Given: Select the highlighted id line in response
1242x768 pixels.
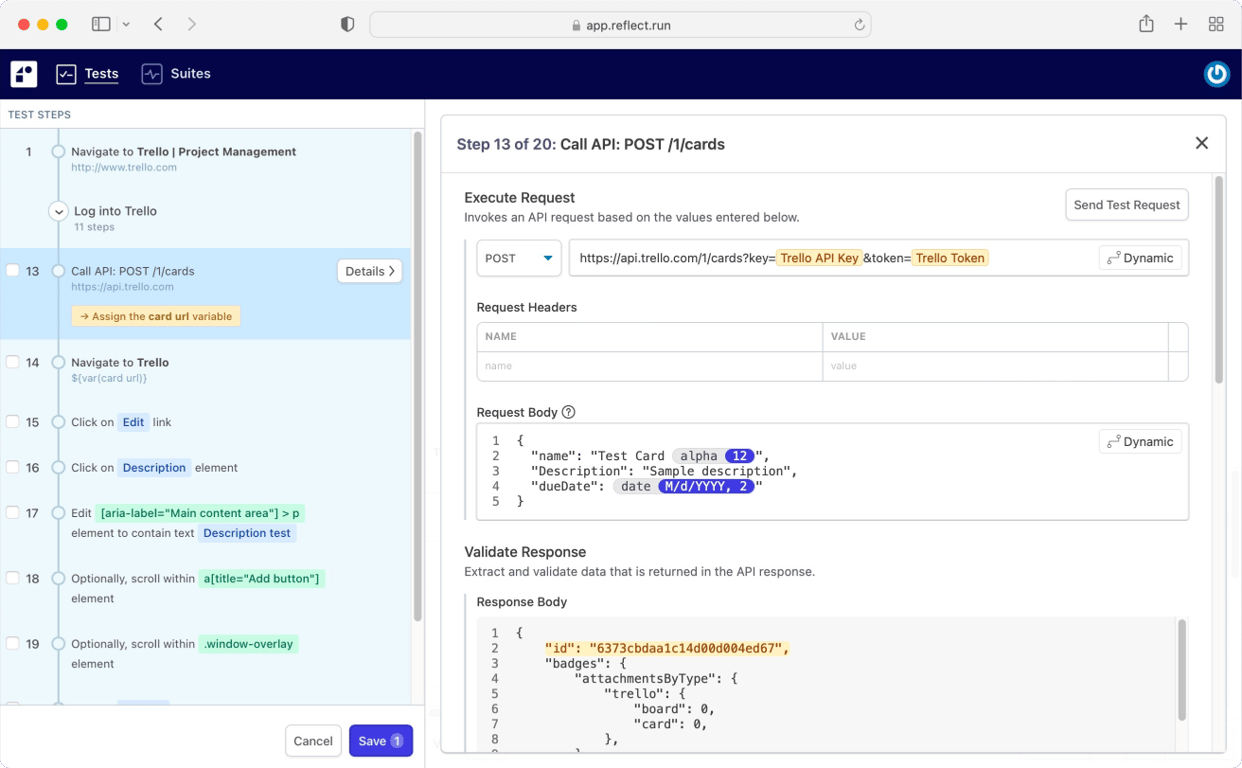Looking at the screenshot, I should coord(667,648).
